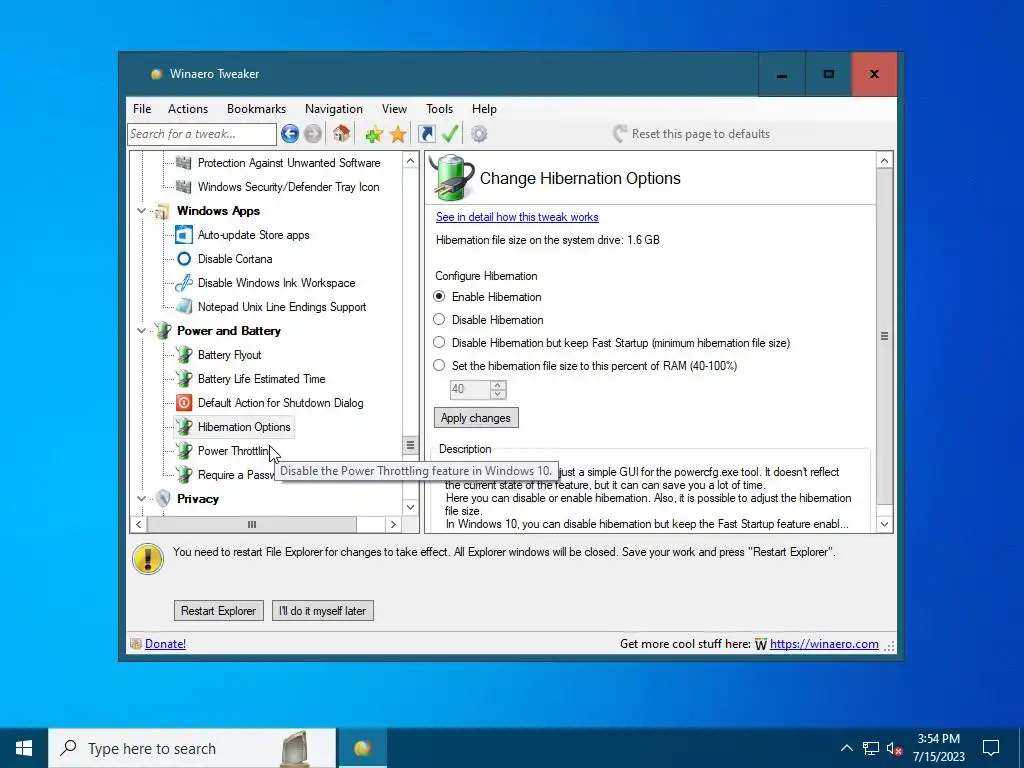Image resolution: width=1024 pixels, height=768 pixels.
Task: Open the https://winaero.com link
Action: (824, 644)
